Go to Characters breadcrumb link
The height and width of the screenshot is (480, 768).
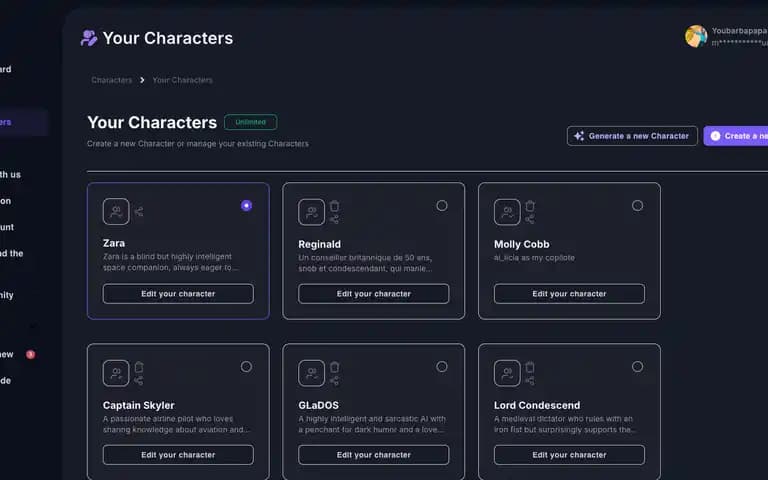pos(112,80)
